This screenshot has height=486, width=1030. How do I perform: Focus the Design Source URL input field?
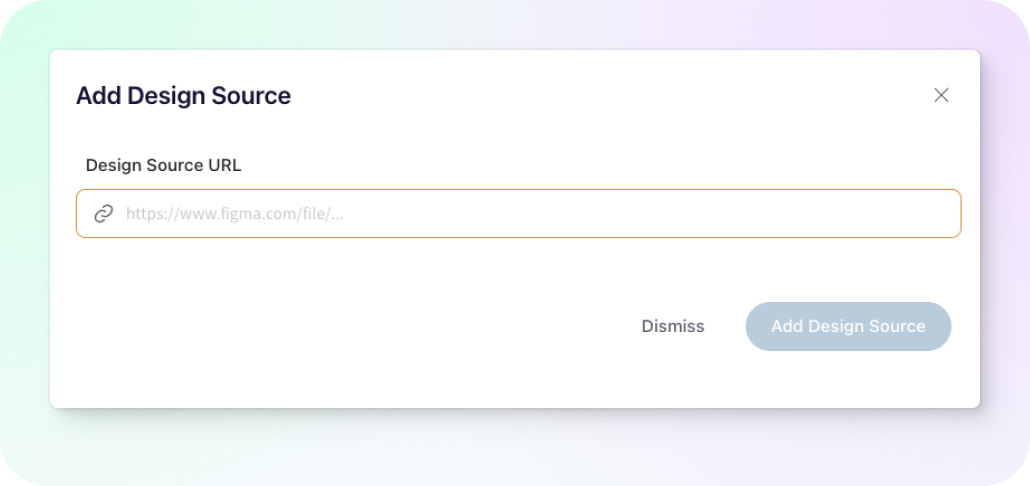[x=518, y=213]
